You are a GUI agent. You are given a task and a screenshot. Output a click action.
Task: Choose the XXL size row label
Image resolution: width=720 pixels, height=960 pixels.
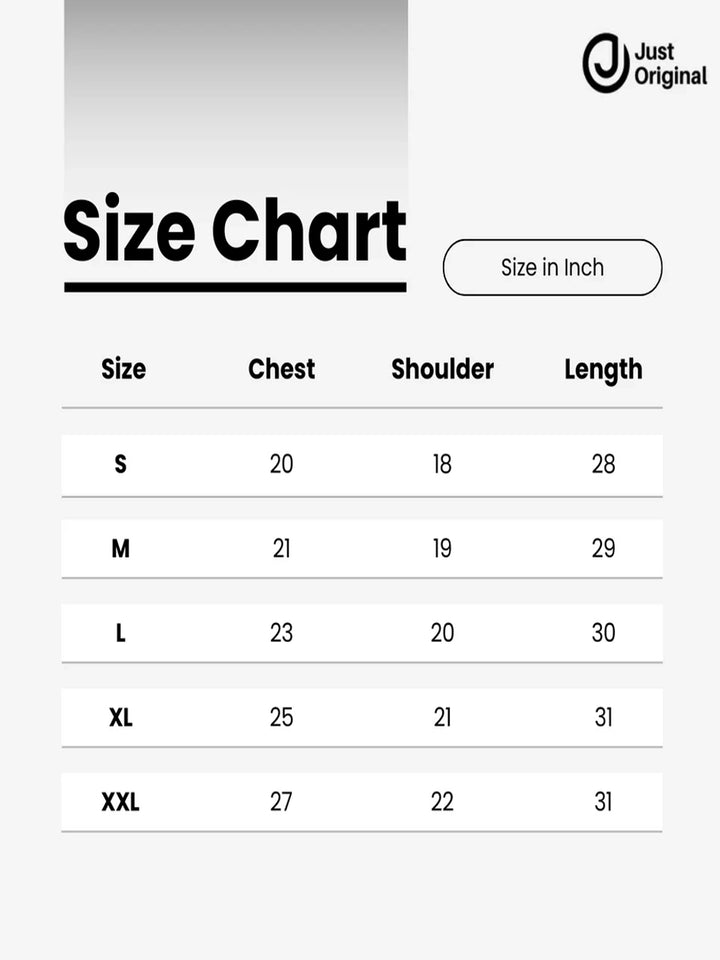(x=121, y=802)
